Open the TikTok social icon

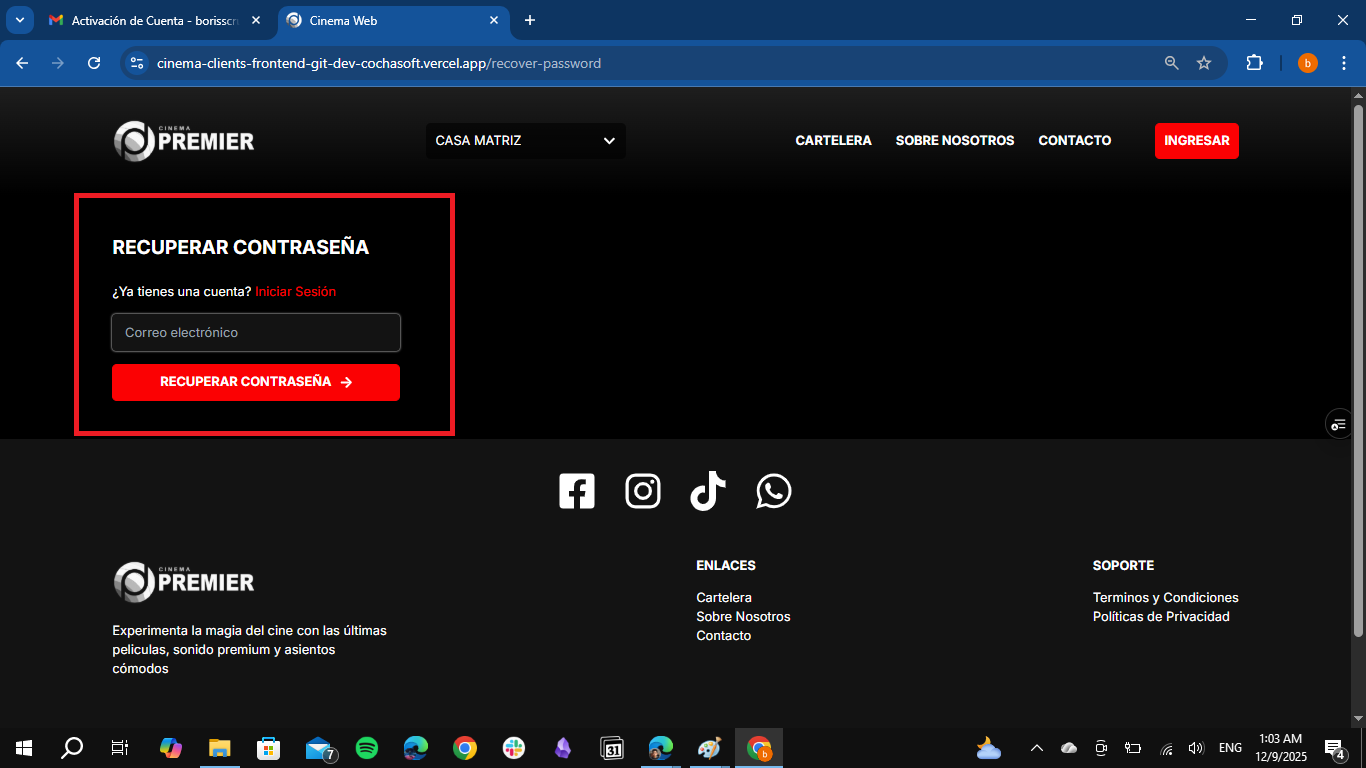(708, 491)
